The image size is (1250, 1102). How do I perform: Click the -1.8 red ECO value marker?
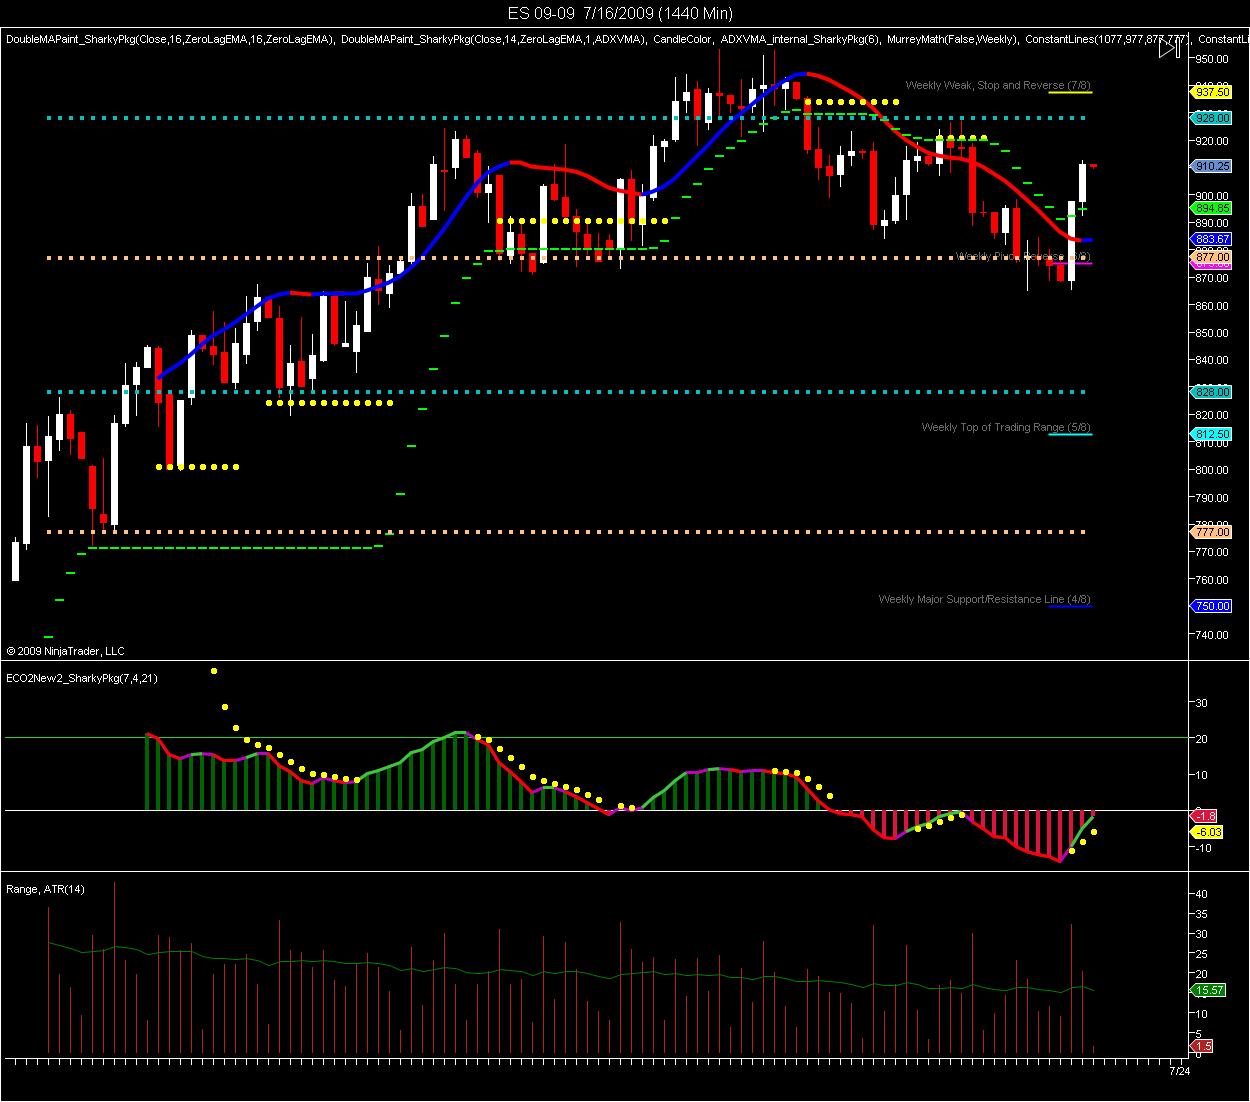click(1204, 815)
